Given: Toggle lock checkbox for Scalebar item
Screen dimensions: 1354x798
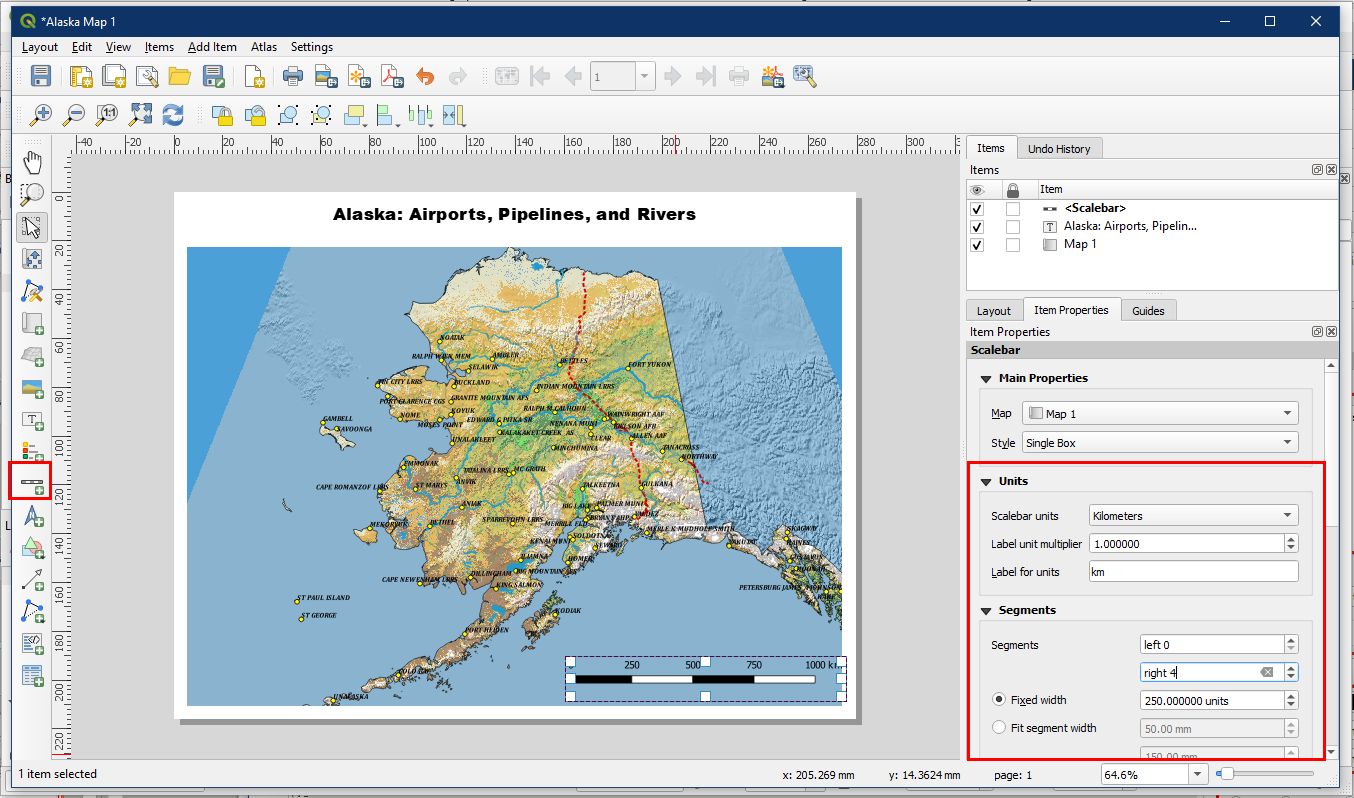Looking at the screenshot, I should tap(1013, 209).
